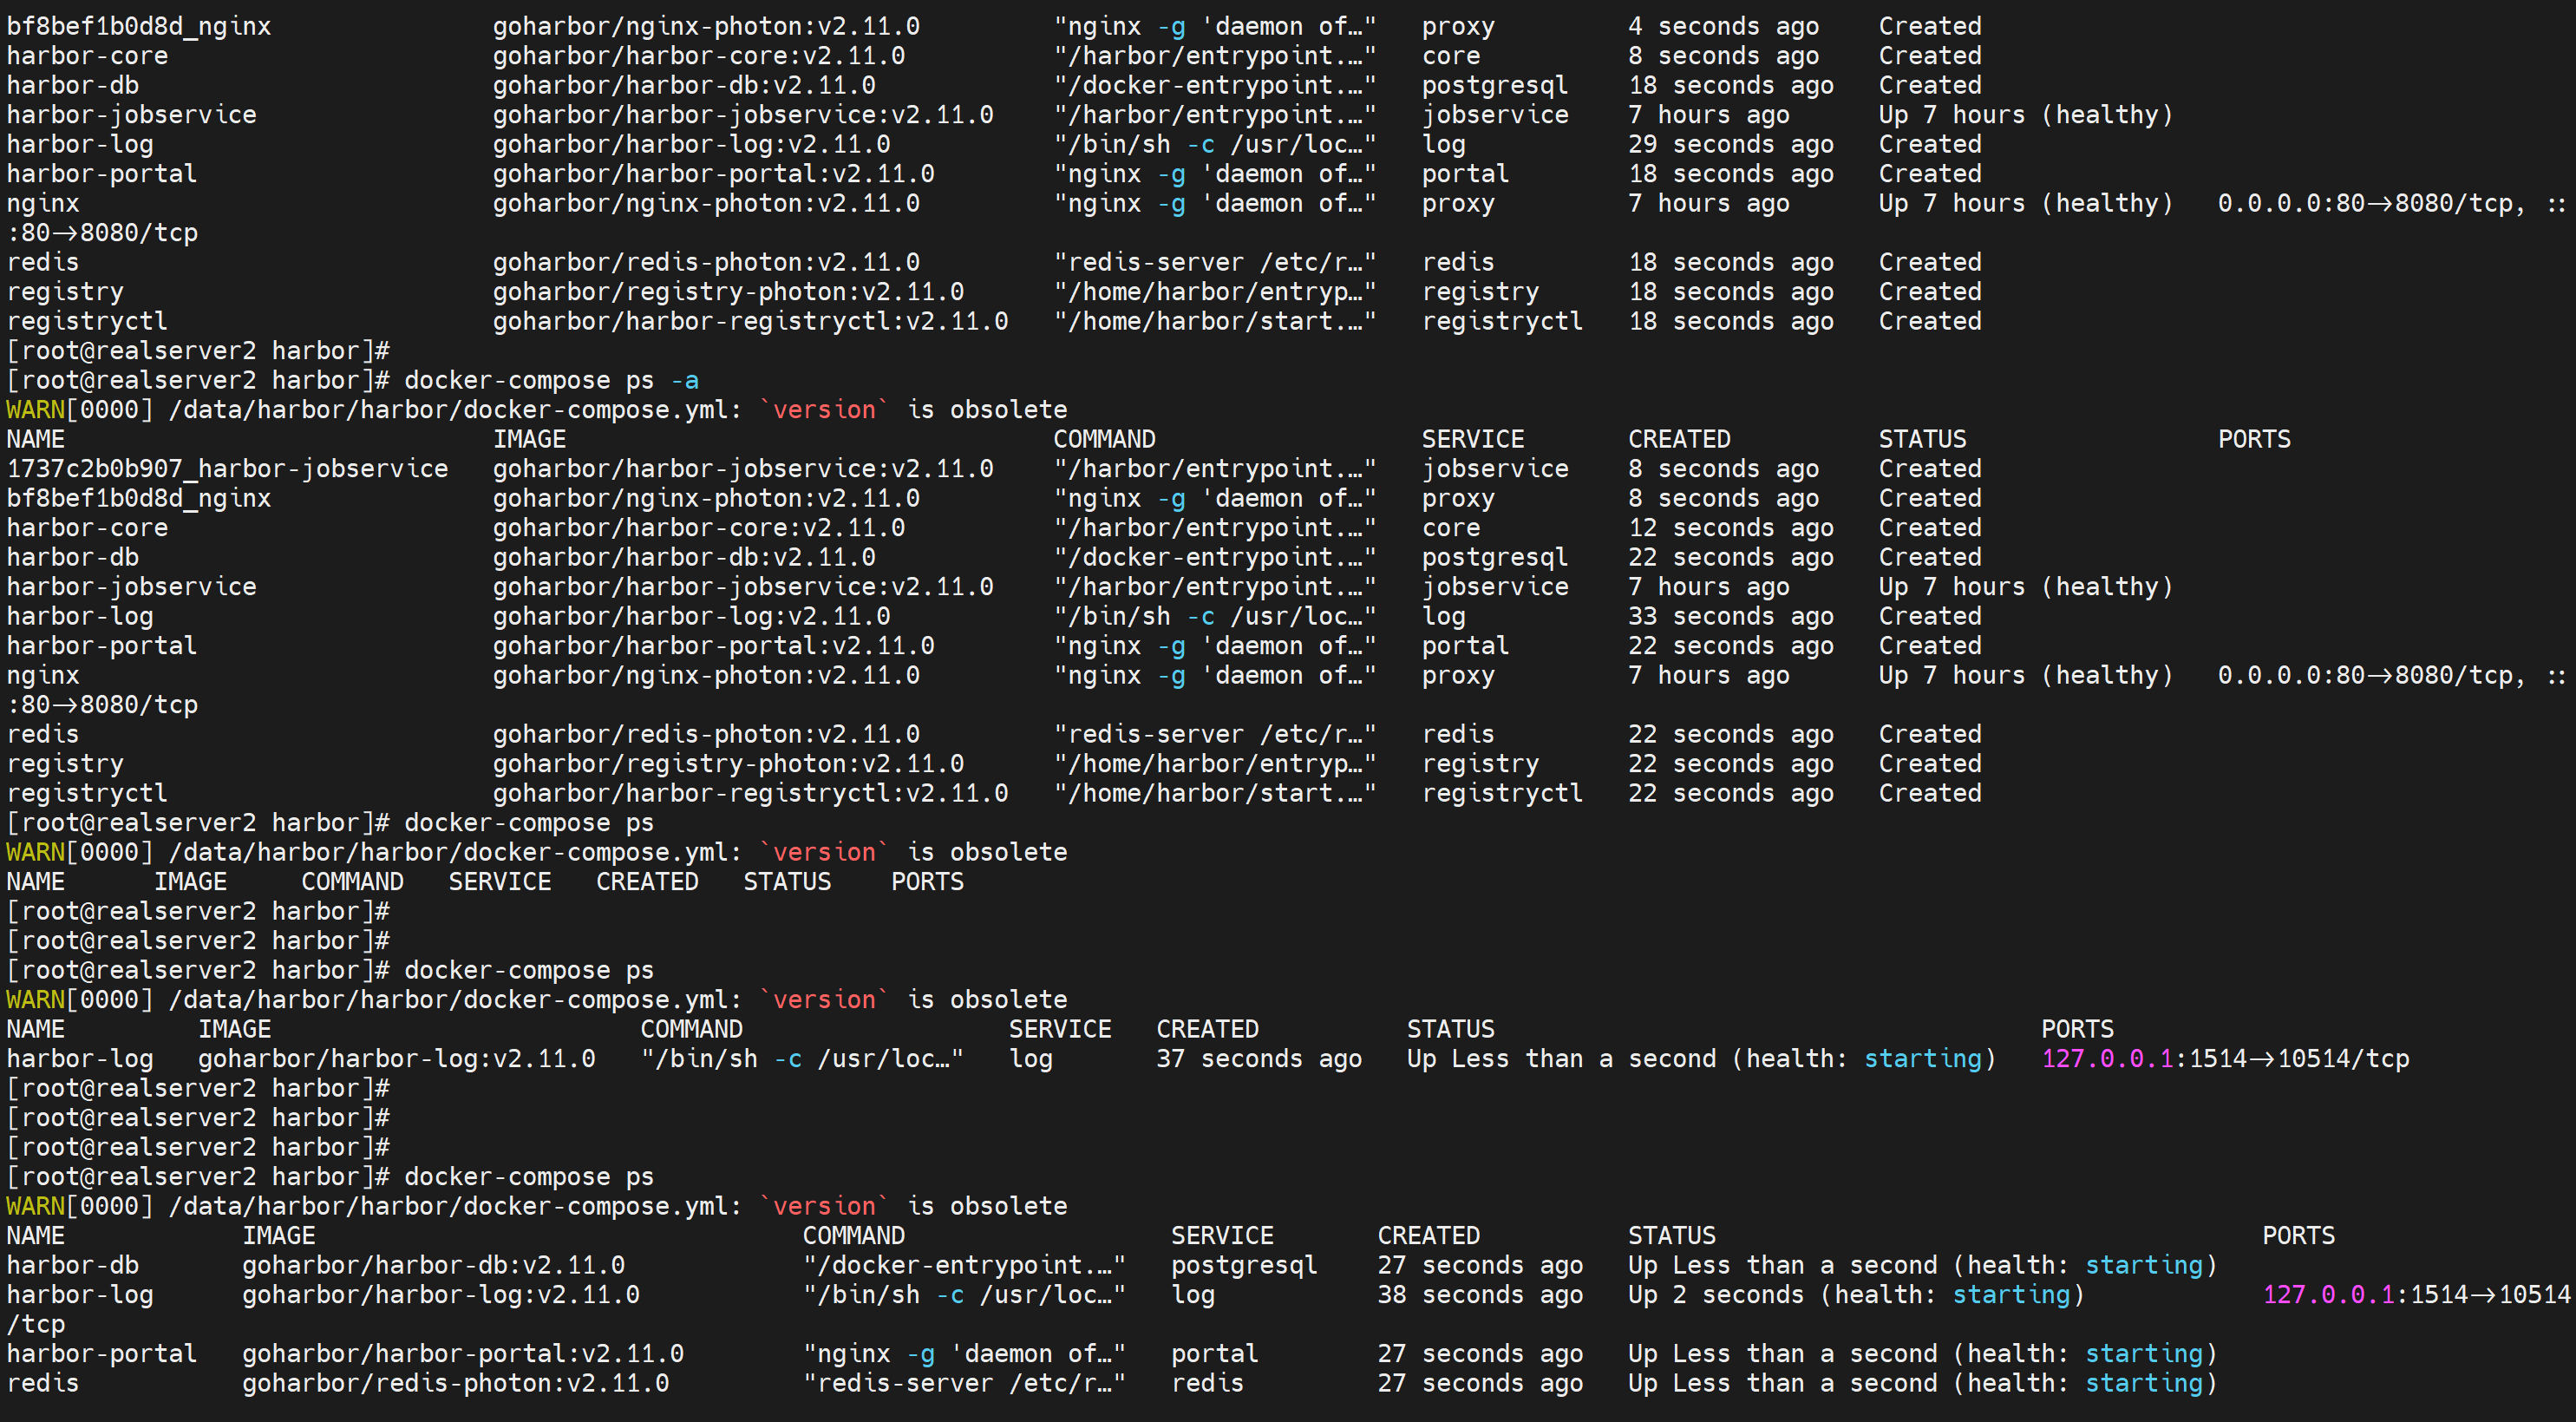Click the red `version` word in last warning
This screenshot has width=2576, height=1422.
point(823,1207)
